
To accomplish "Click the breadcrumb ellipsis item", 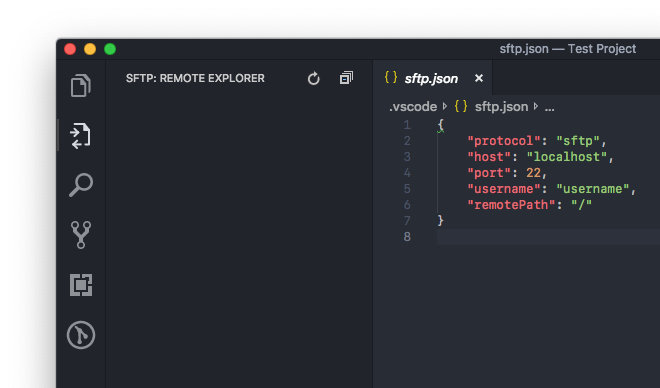I will (549, 108).
